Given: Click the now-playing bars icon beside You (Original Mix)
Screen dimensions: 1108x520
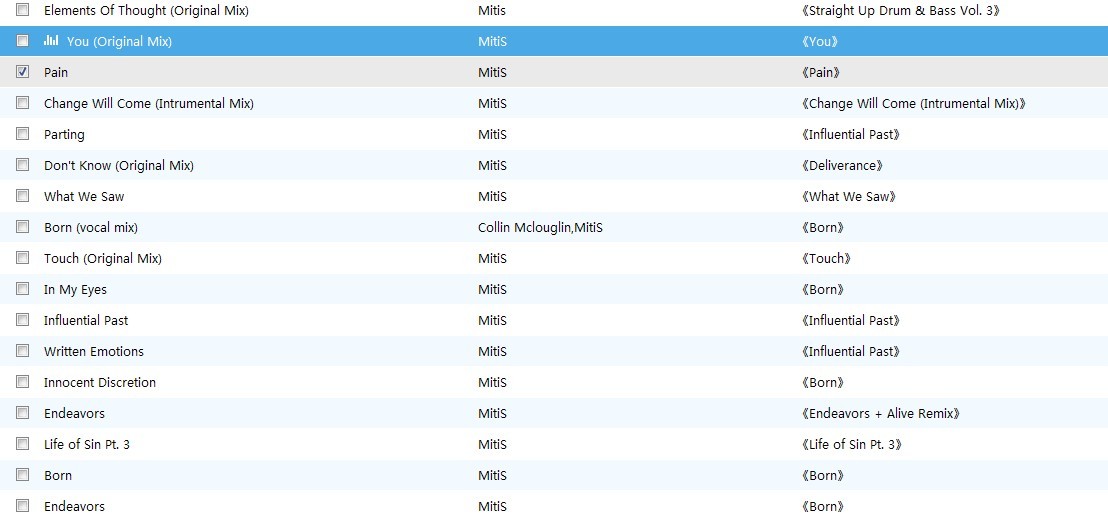Looking at the screenshot, I should pyautogui.click(x=51, y=40).
